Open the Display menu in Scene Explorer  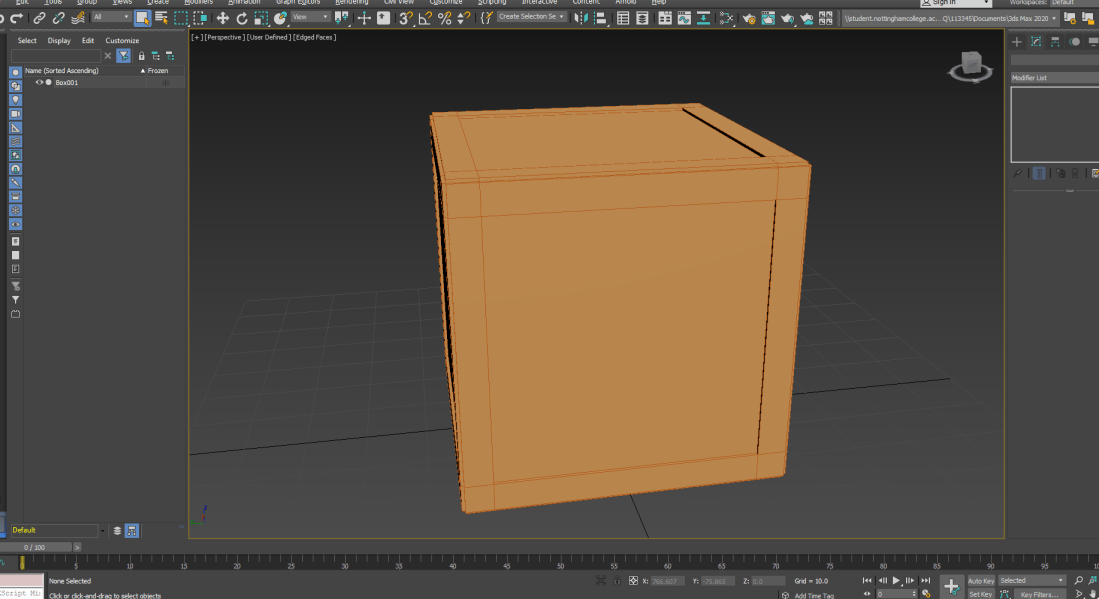(59, 41)
